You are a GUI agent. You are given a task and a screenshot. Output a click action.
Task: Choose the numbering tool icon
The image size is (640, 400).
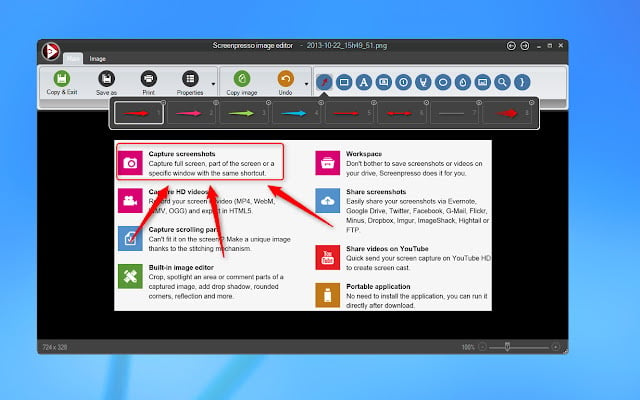[x=403, y=82]
